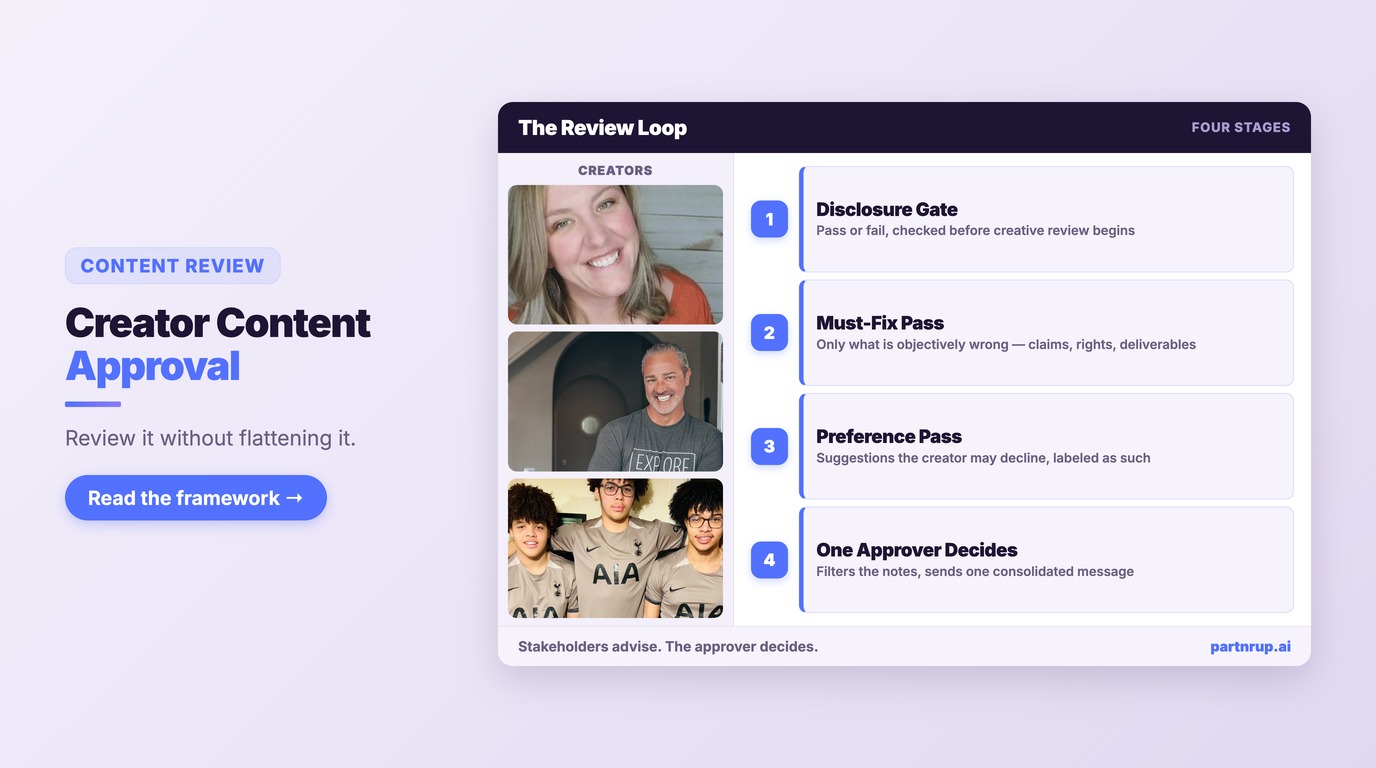
Task: Click the Read the framework button
Action: (196, 498)
